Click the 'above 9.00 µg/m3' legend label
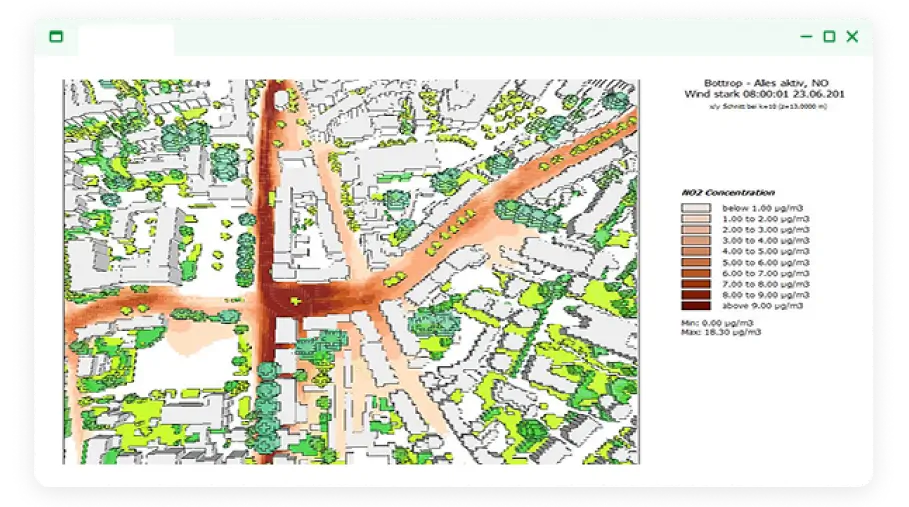The height and width of the screenshot is (507, 909). pyautogui.click(x=762, y=305)
